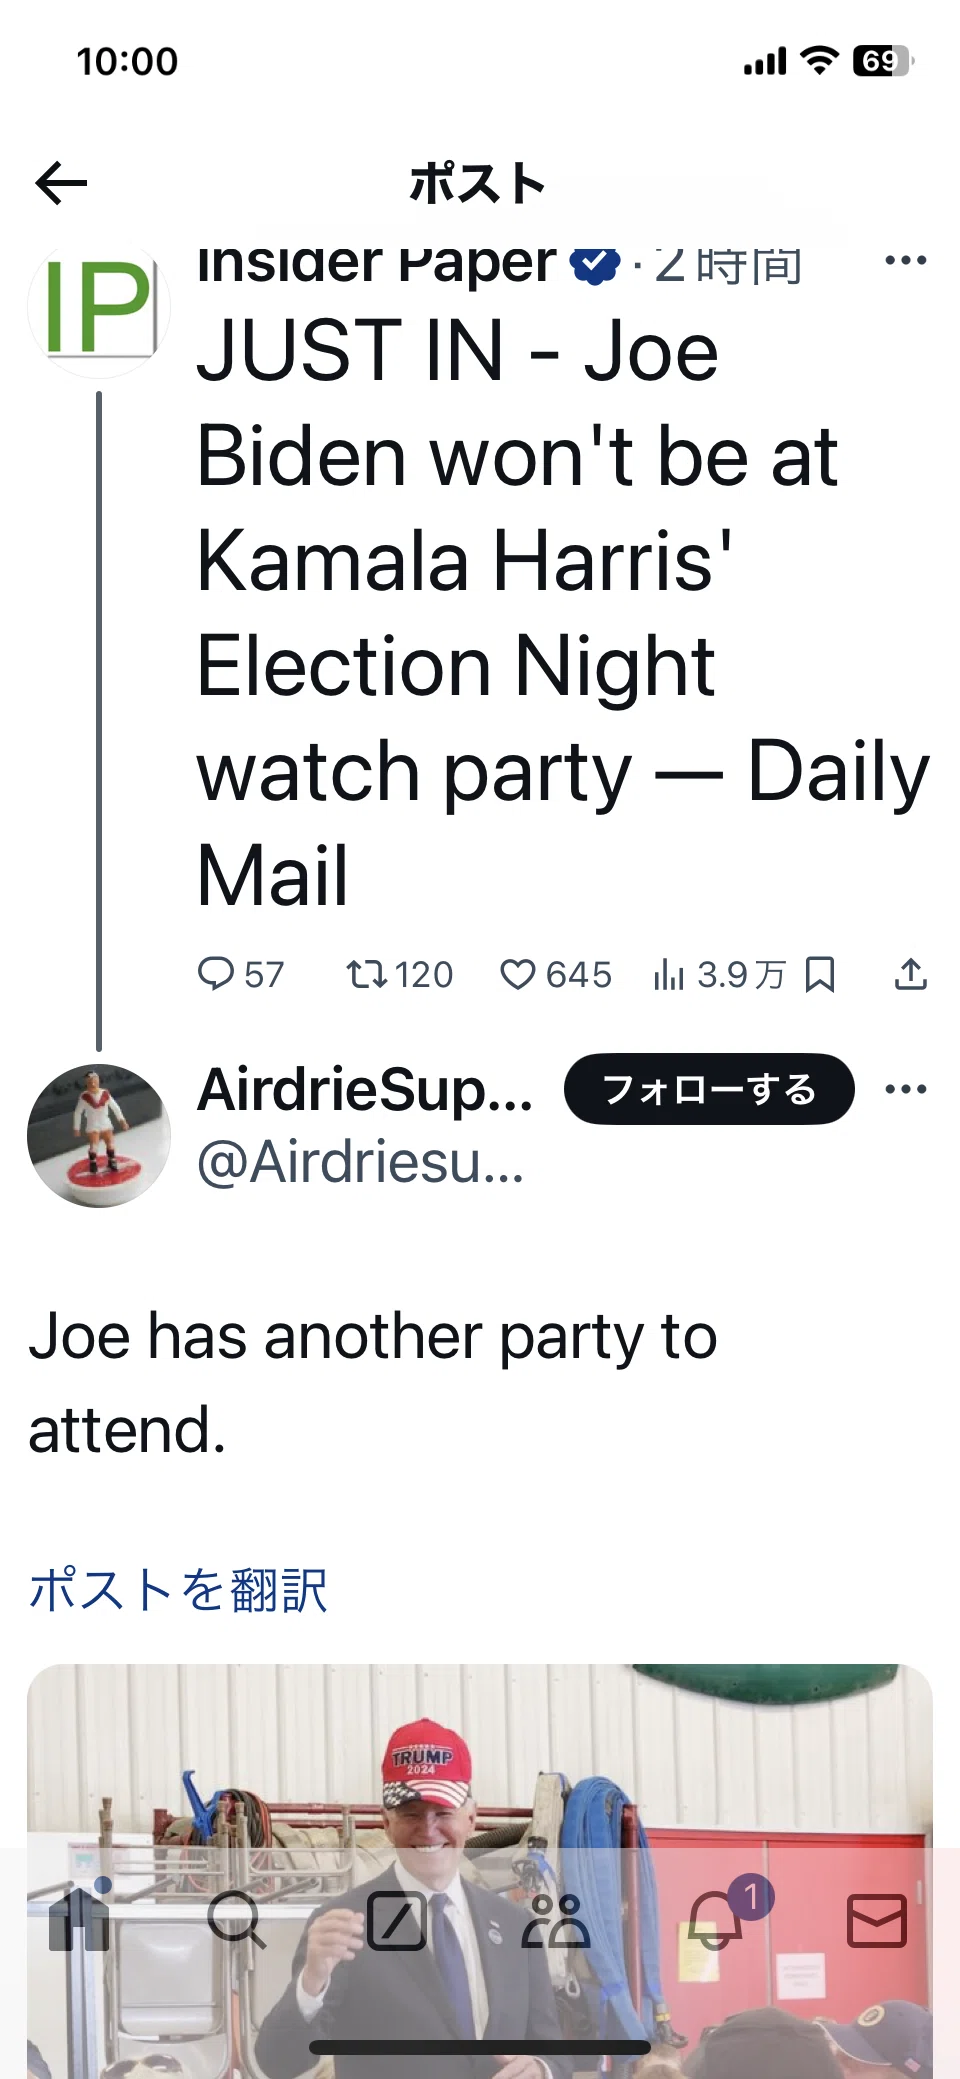This screenshot has height=2079, width=960.
Task: Open Insider Paper IP profile avatar
Action: tap(98, 307)
